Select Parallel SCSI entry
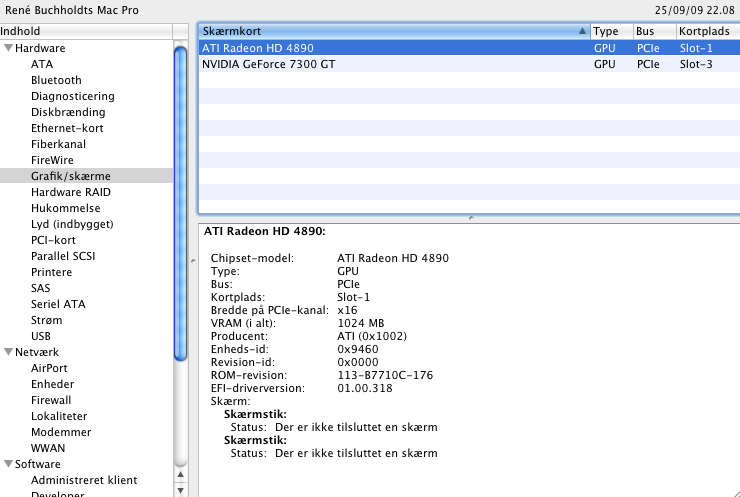Screen dimensions: 740x497 pyautogui.click(x=63, y=256)
